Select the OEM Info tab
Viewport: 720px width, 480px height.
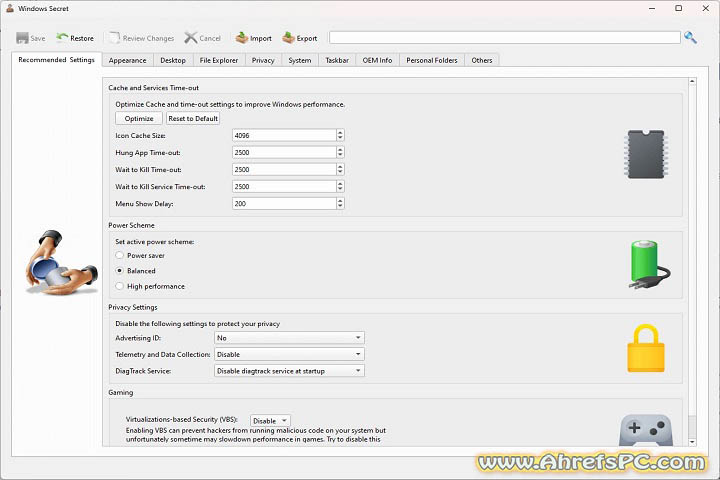[377, 60]
